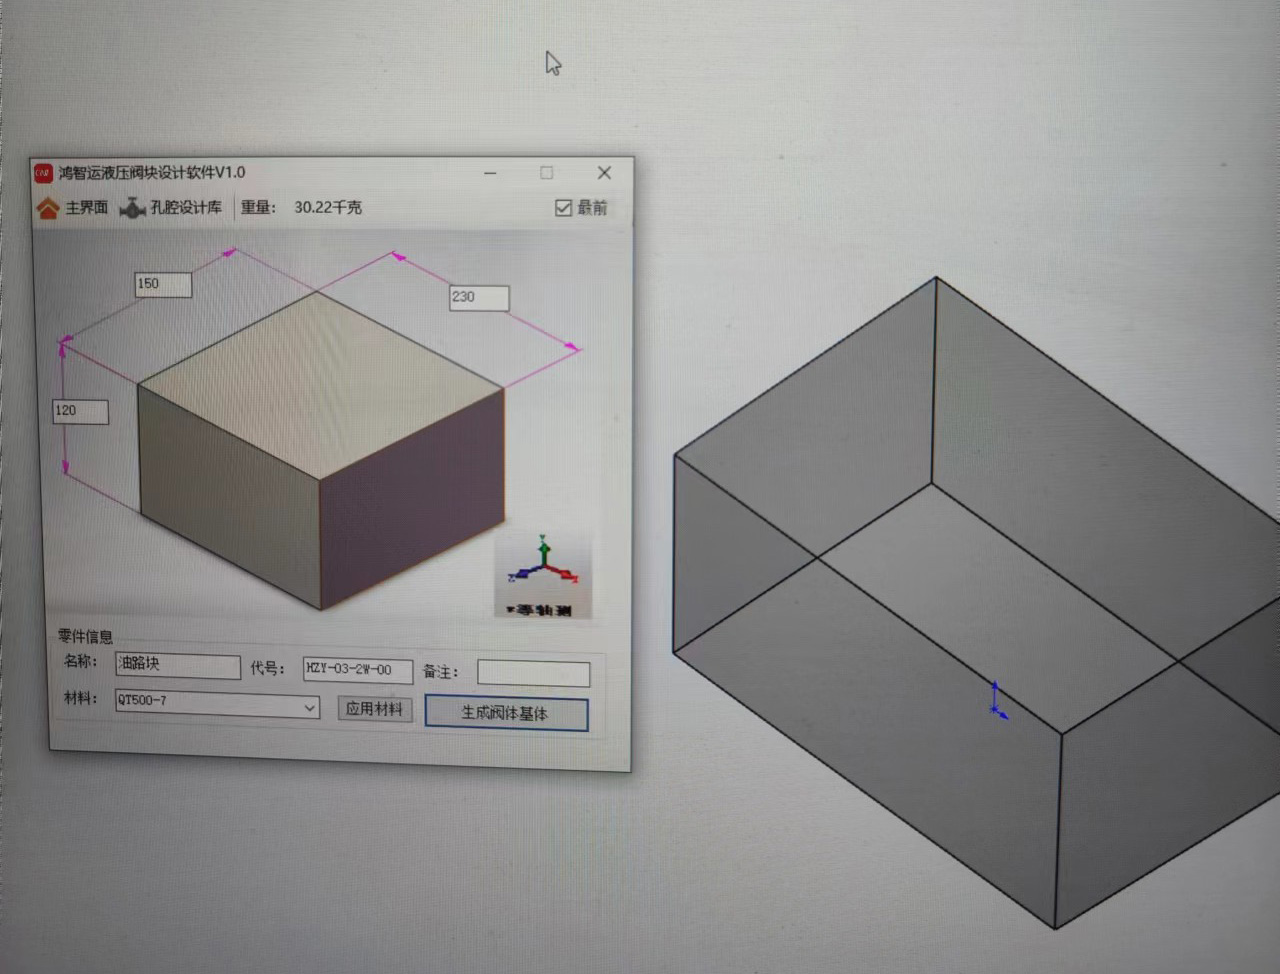
Task: Close the 鸿智运液压阀块设计软件 window
Action: pos(604,173)
